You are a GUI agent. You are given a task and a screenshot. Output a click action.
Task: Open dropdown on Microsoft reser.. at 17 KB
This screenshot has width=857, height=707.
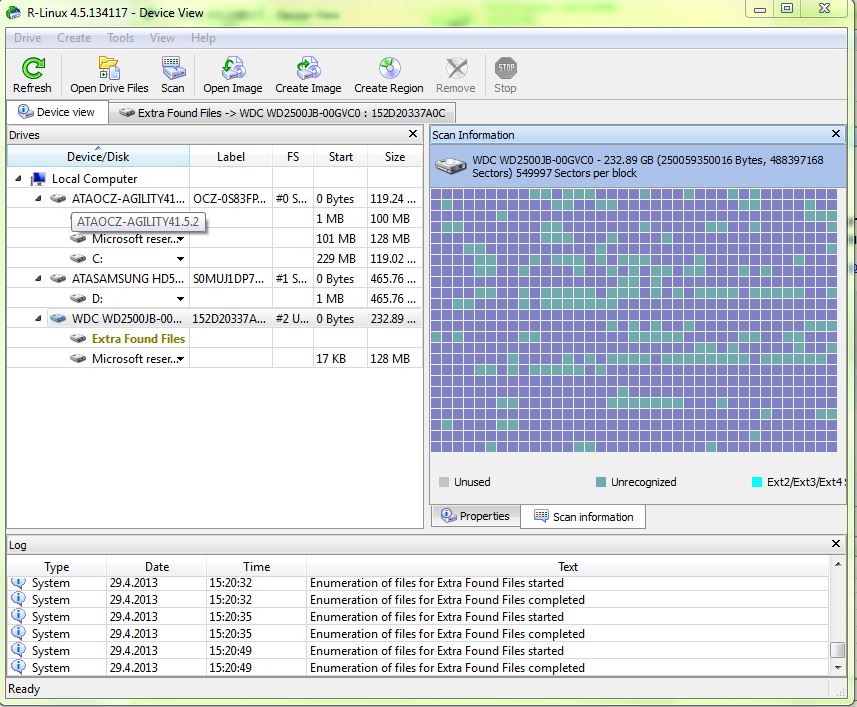pyautogui.click(x=180, y=359)
